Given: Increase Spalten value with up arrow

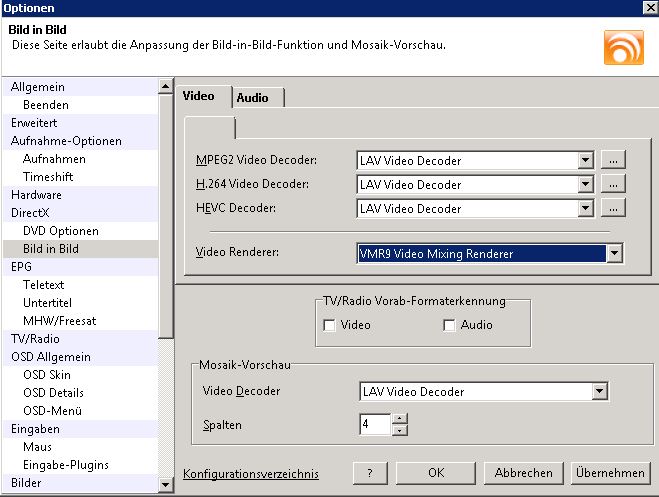Looking at the screenshot, I should [400, 419].
